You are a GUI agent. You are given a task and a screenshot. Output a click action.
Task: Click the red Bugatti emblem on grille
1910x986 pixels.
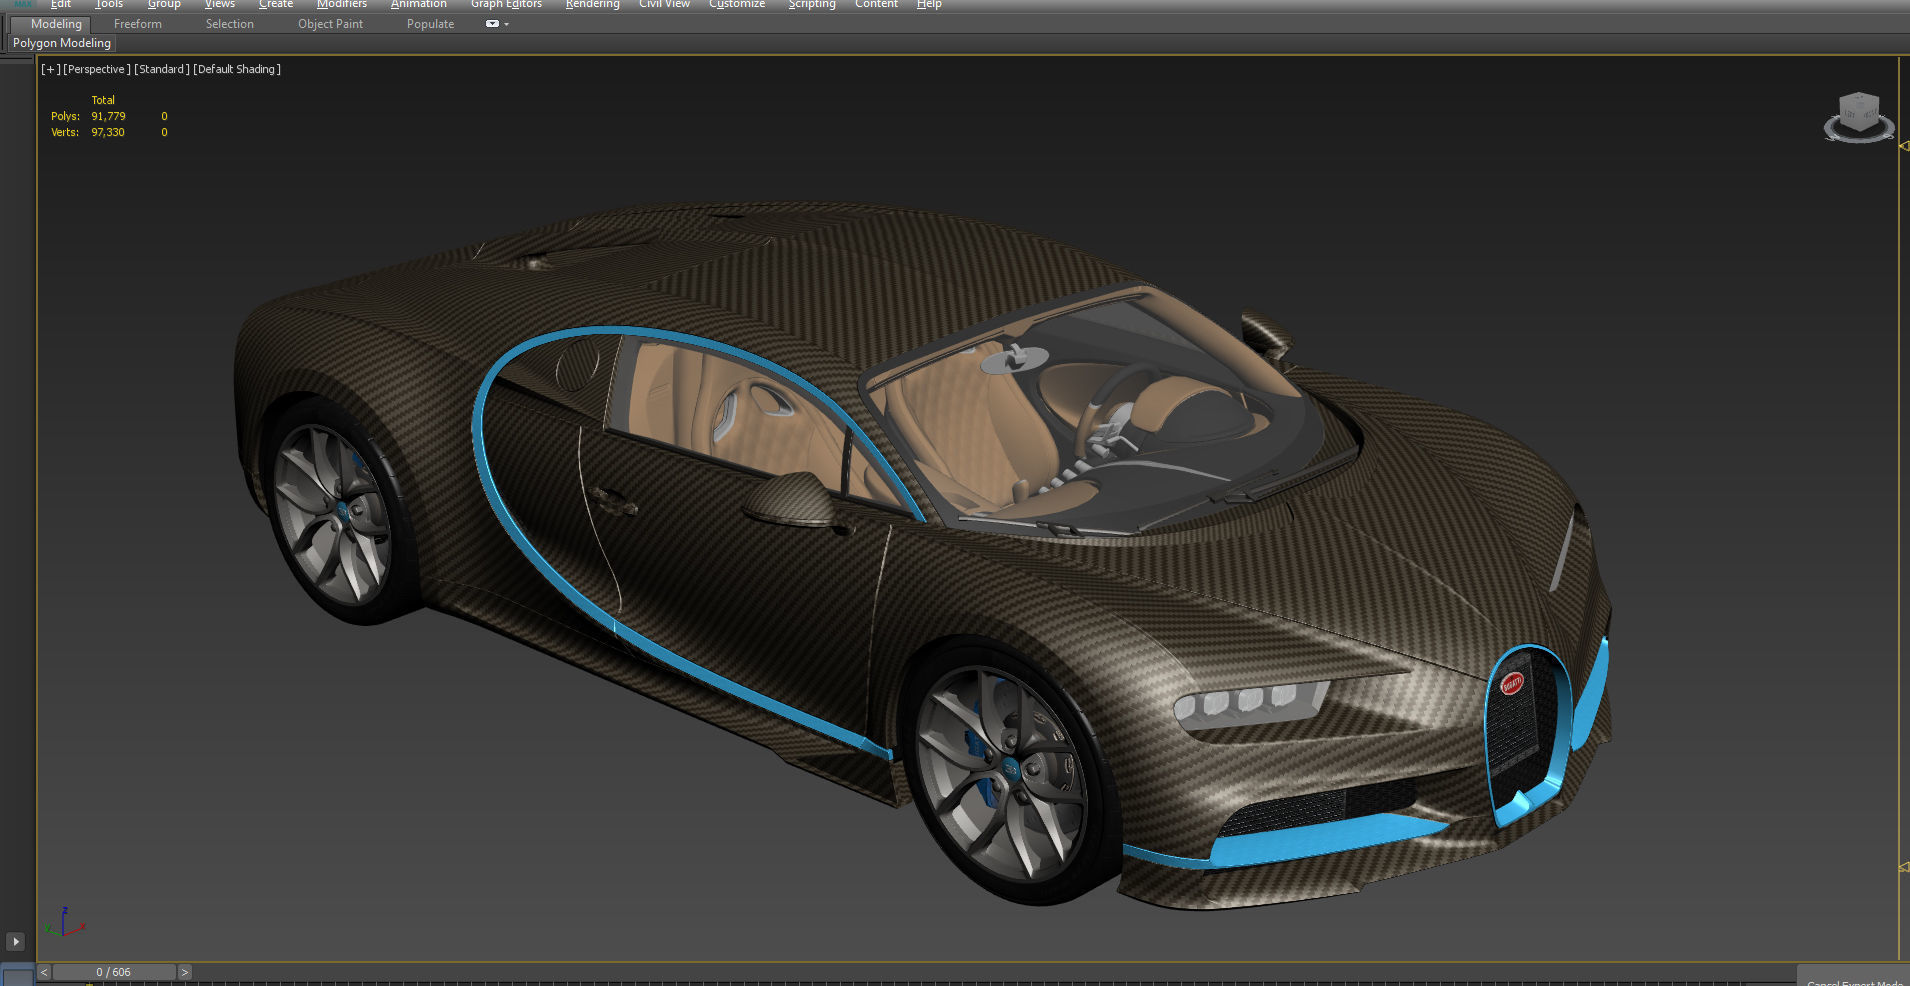click(x=1512, y=684)
